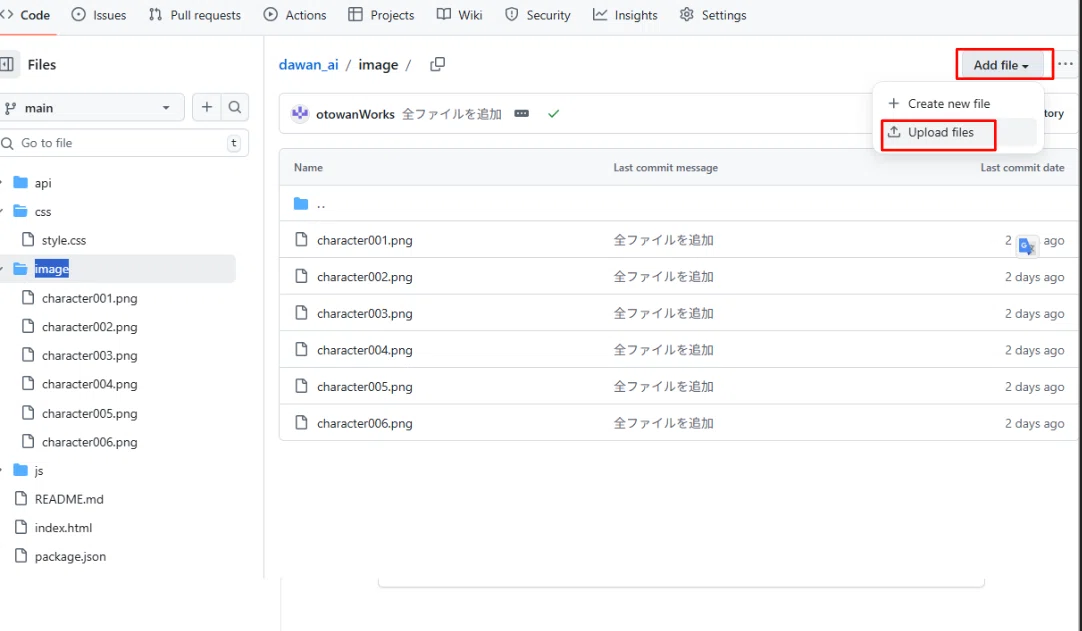Open character004.png in file table
The height and width of the screenshot is (631, 1082).
pyautogui.click(x=364, y=350)
